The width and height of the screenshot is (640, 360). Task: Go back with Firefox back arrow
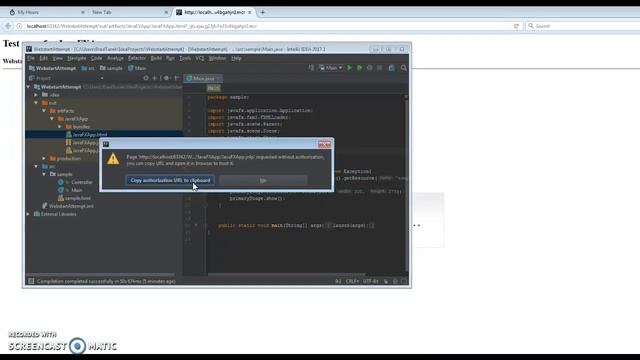8,26
